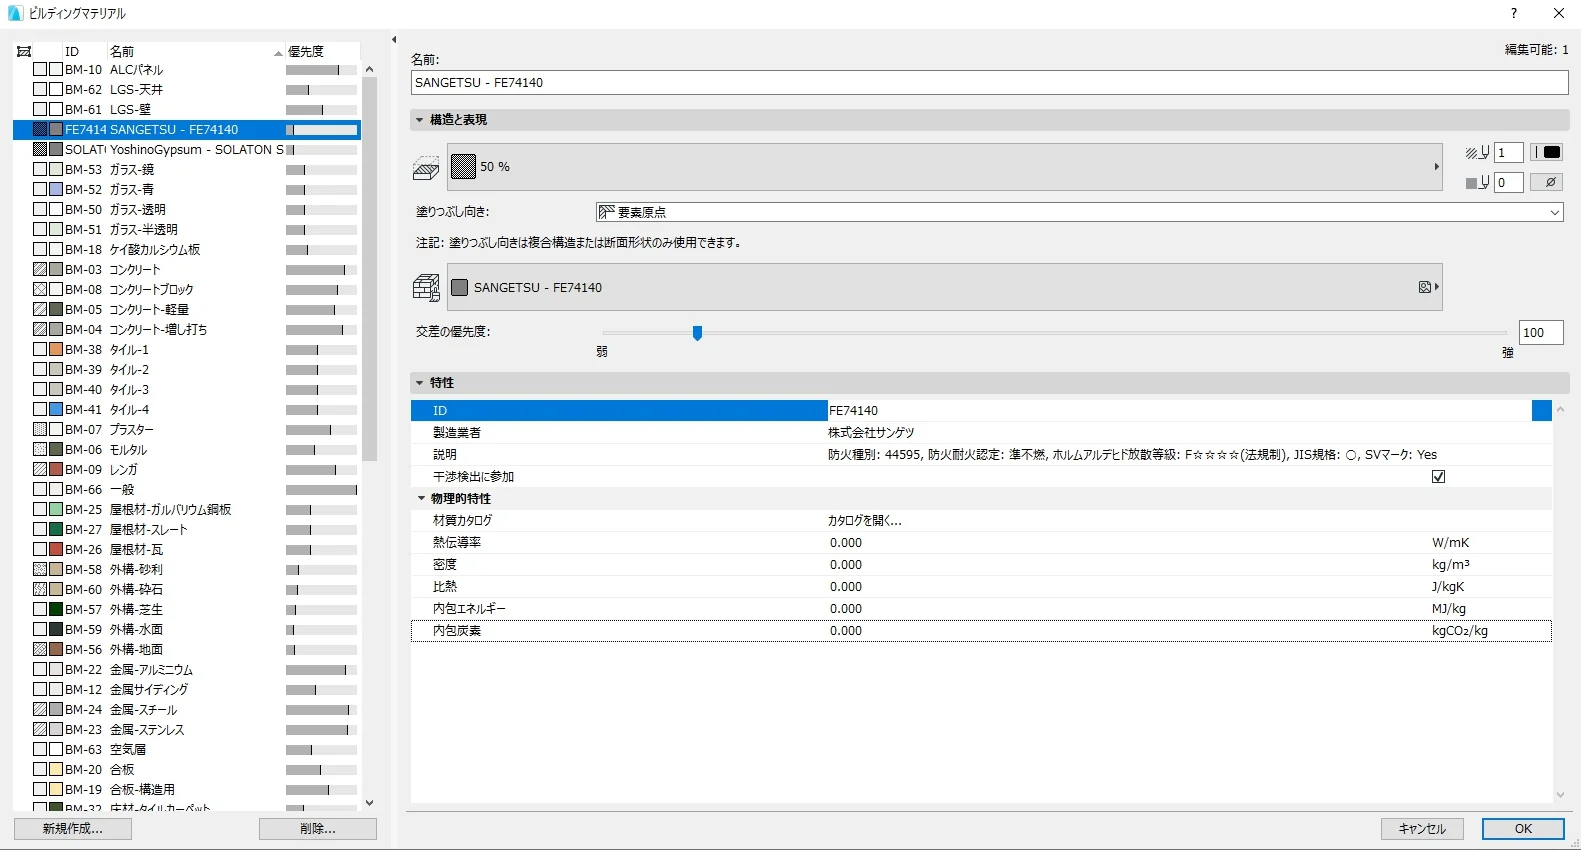This screenshot has width=1581, height=850.
Task: Collapse the left list panel arrow
Action: pyautogui.click(x=394, y=40)
